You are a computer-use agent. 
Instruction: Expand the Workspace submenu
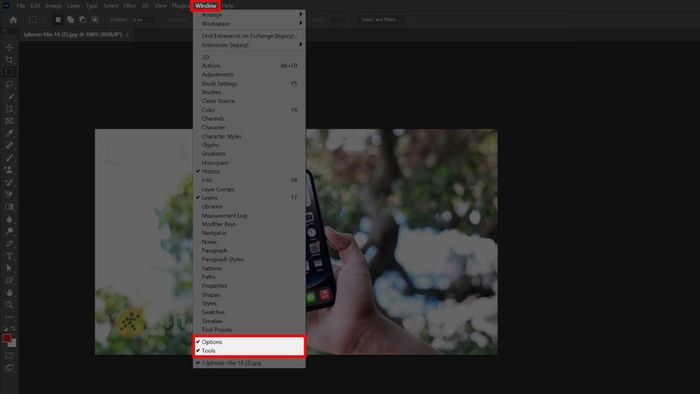click(249, 24)
